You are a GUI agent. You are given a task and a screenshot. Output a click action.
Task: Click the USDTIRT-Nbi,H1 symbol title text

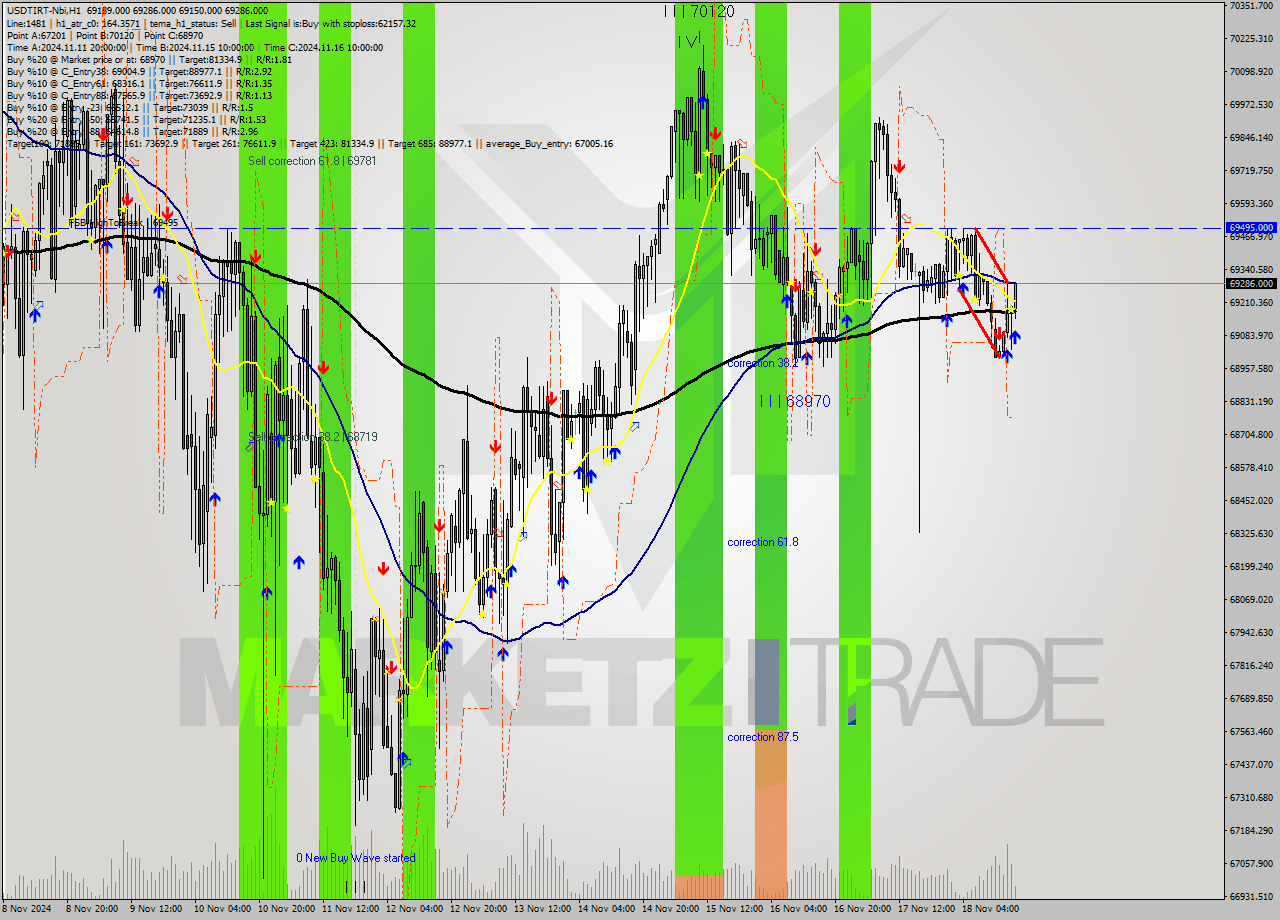pyautogui.click(x=42, y=10)
